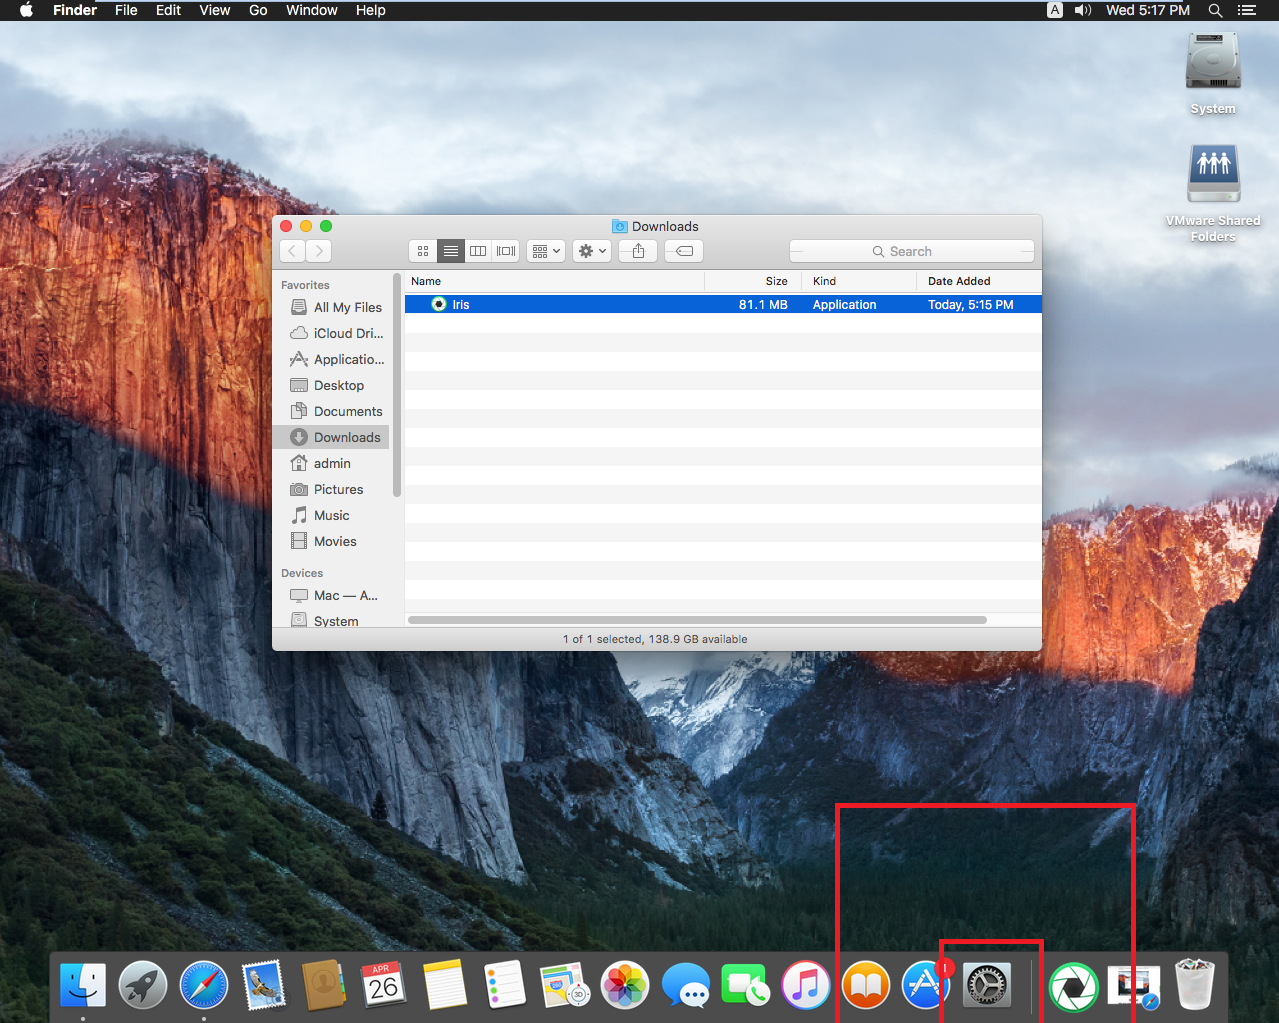Viewport: 1279px width, 1023px height.
Task: Open Calendar icon showing 26 in Dock
Action: 384,986
